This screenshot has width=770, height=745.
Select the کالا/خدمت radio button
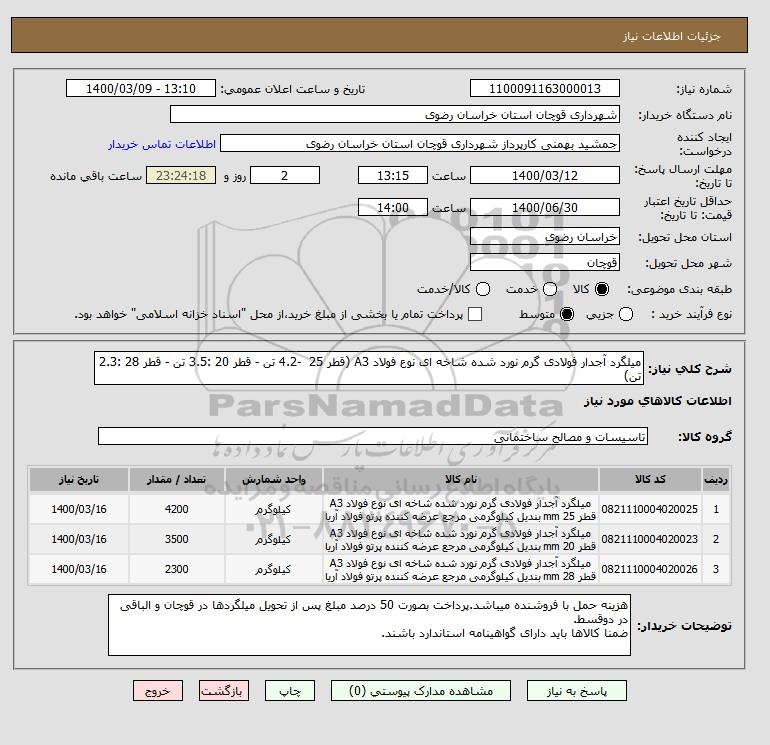(483, 289)
